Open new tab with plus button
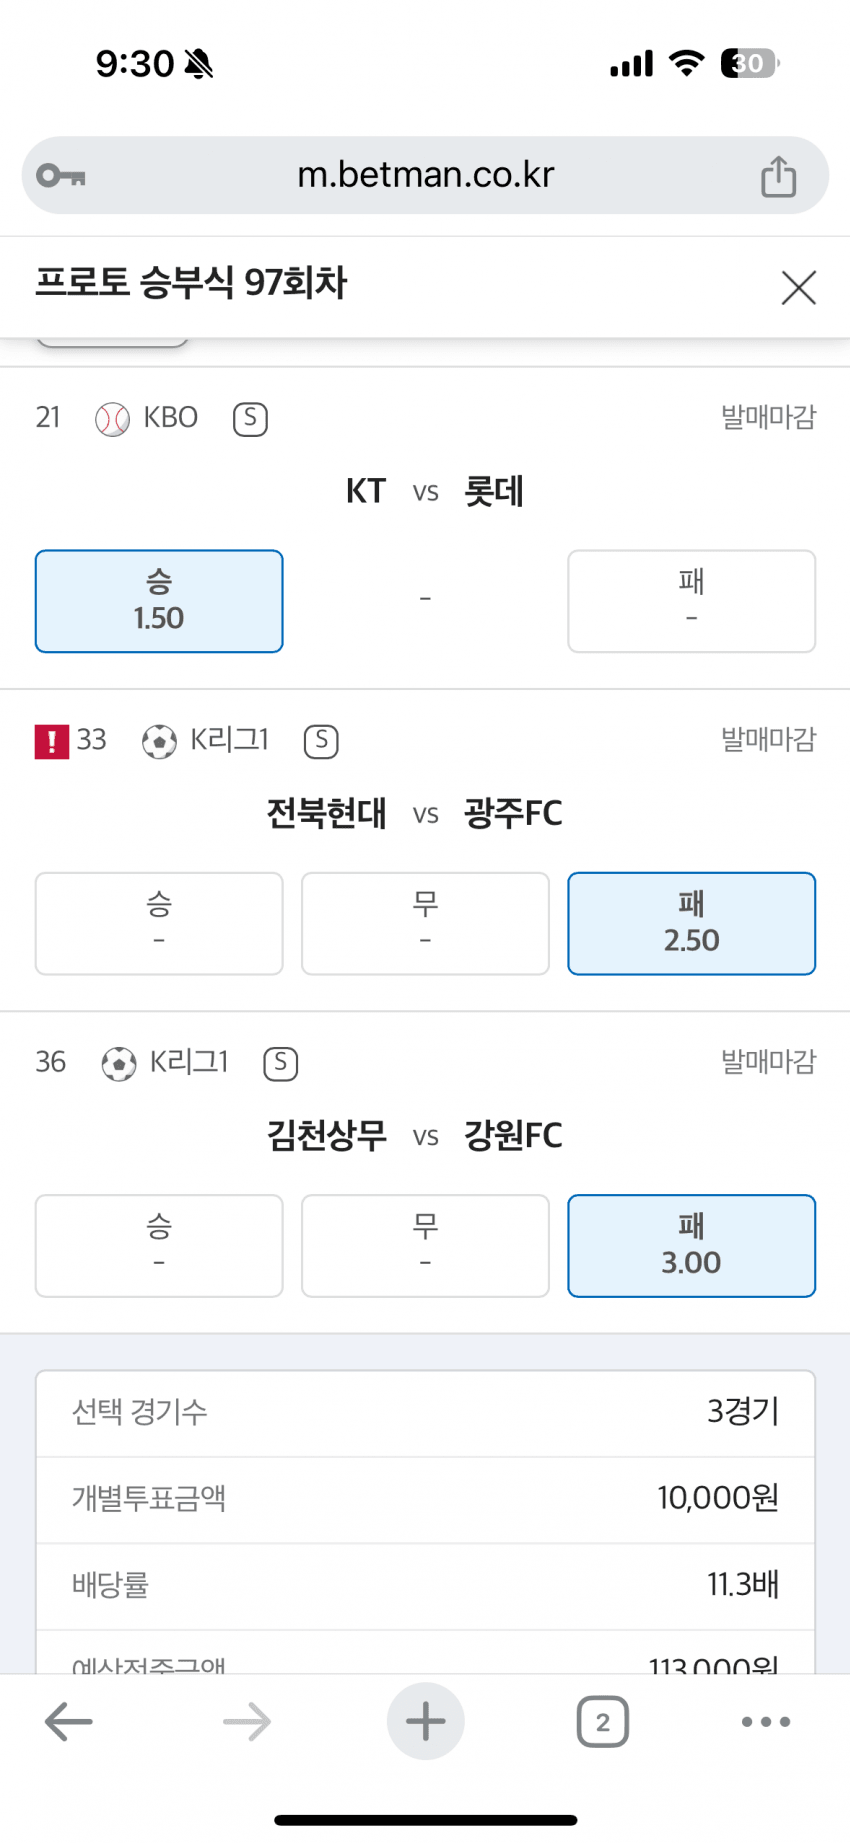Screen dimensions: 850x1843 (425, 1721)
